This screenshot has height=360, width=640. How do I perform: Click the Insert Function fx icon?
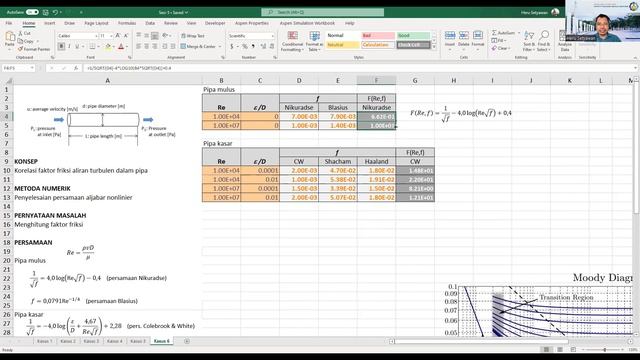click(76, 68)
